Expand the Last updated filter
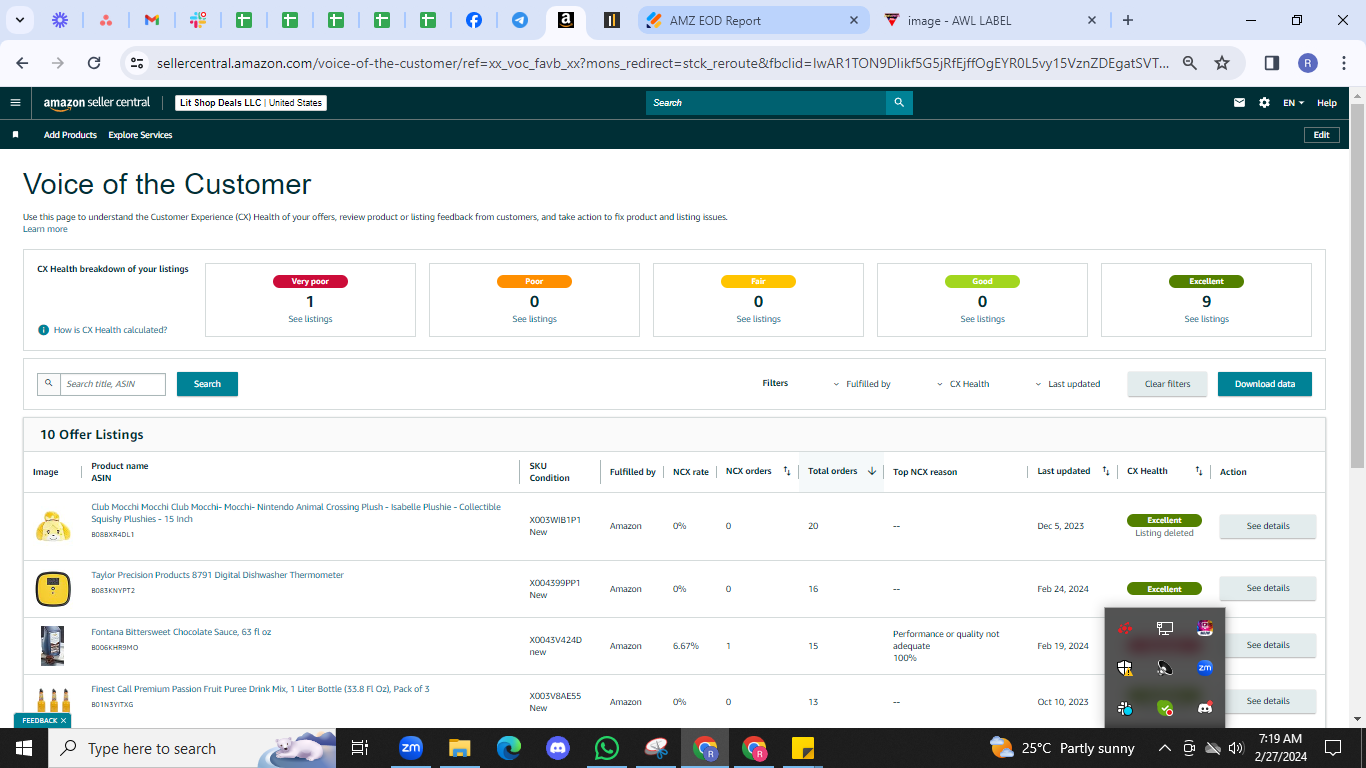 pyautogui.click(x=1067, y=384)
